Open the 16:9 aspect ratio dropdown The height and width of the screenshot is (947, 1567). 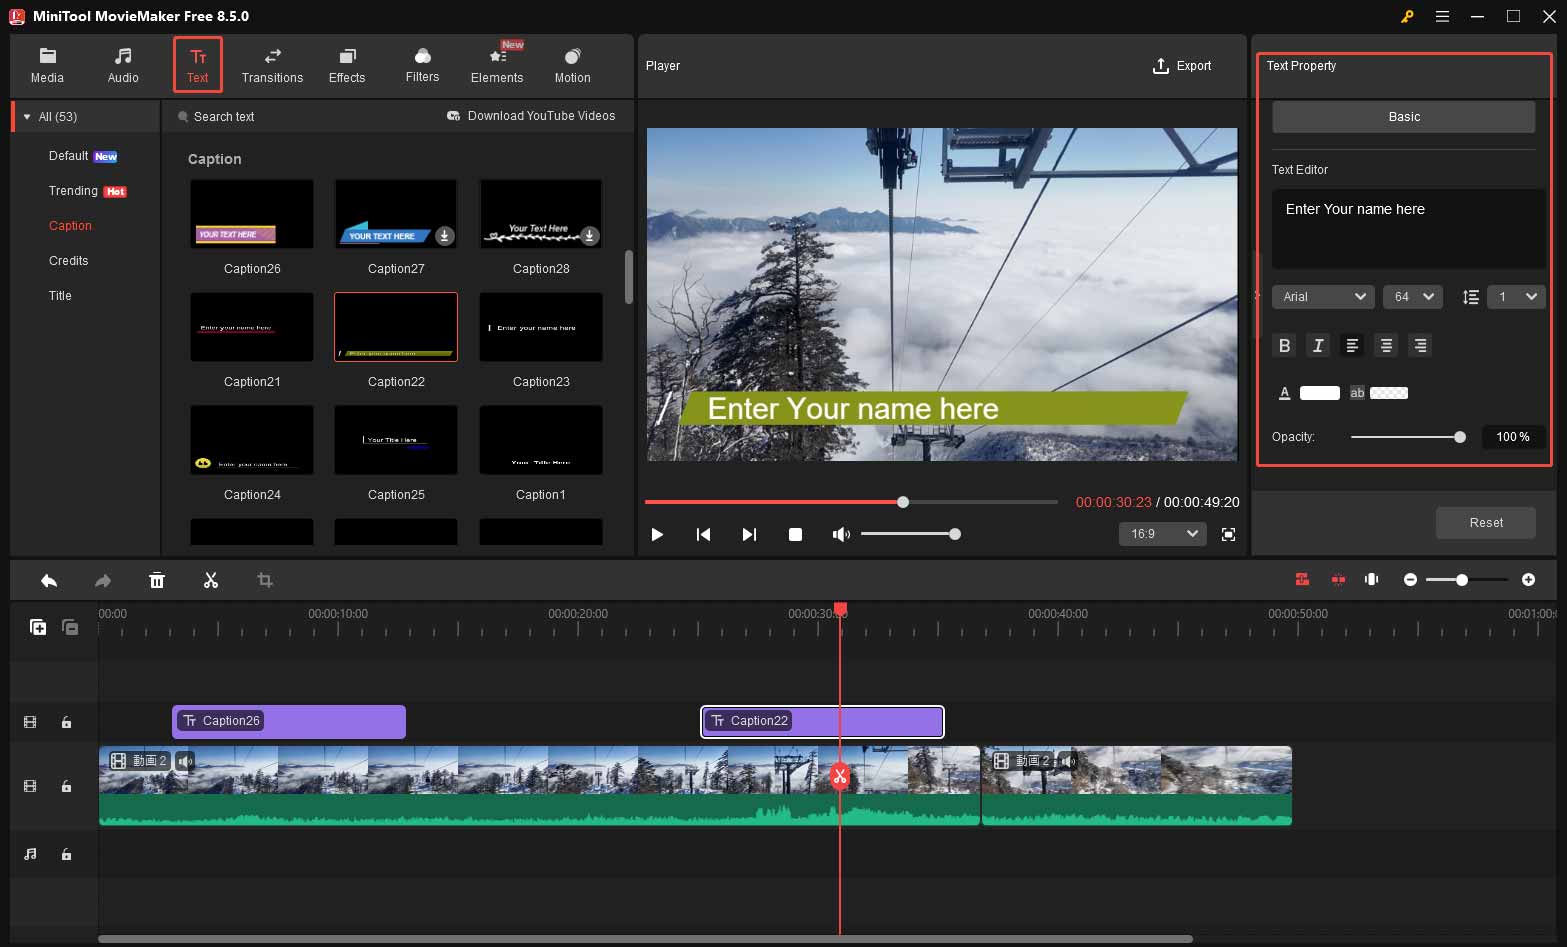(x=1161, y=533)
